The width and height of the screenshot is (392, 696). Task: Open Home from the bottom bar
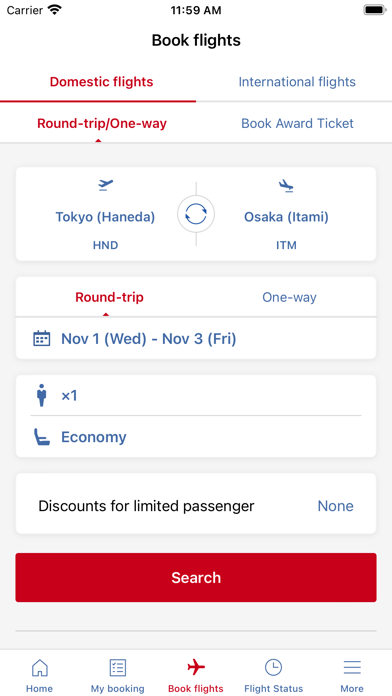[x=40, y=675]
